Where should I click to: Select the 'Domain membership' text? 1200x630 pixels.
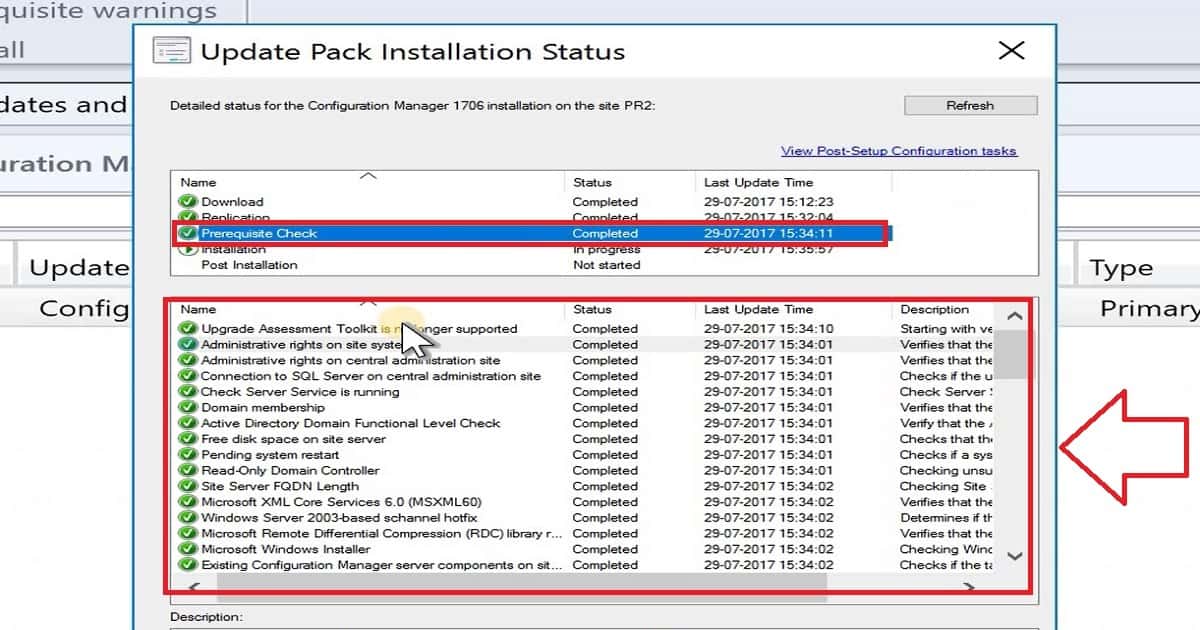[x=262, y=407]
